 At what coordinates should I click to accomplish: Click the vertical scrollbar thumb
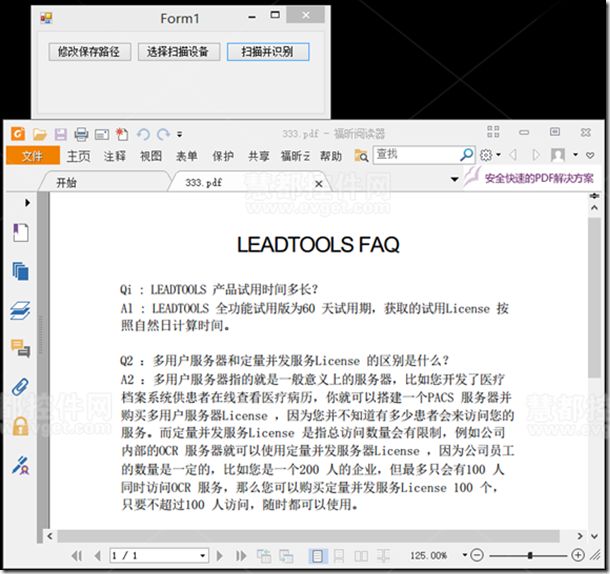pos(594,297)
